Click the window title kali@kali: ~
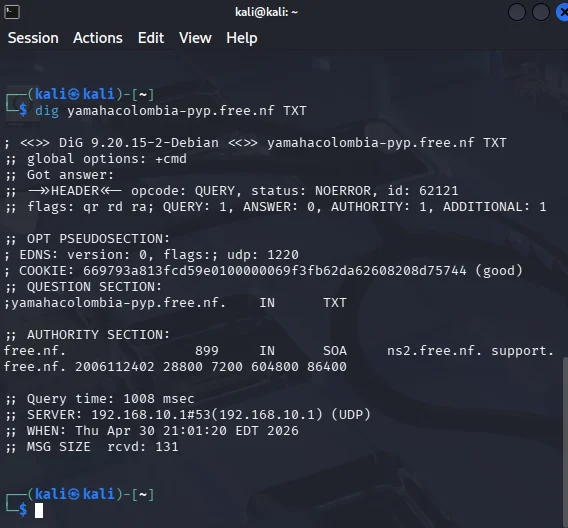The image size is (568, 528). pos(267,12)
